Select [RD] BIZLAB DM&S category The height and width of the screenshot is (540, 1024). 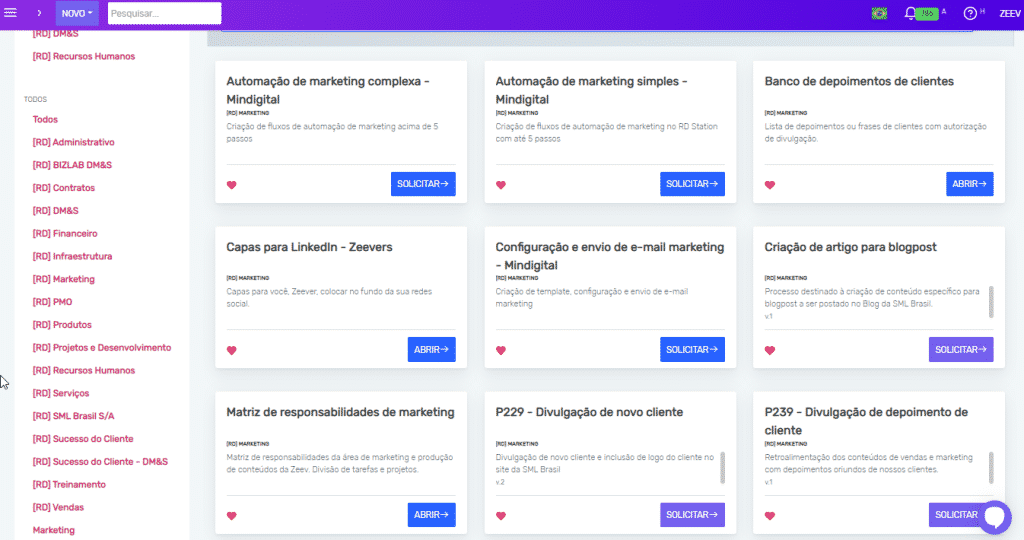tap(72, 165)
